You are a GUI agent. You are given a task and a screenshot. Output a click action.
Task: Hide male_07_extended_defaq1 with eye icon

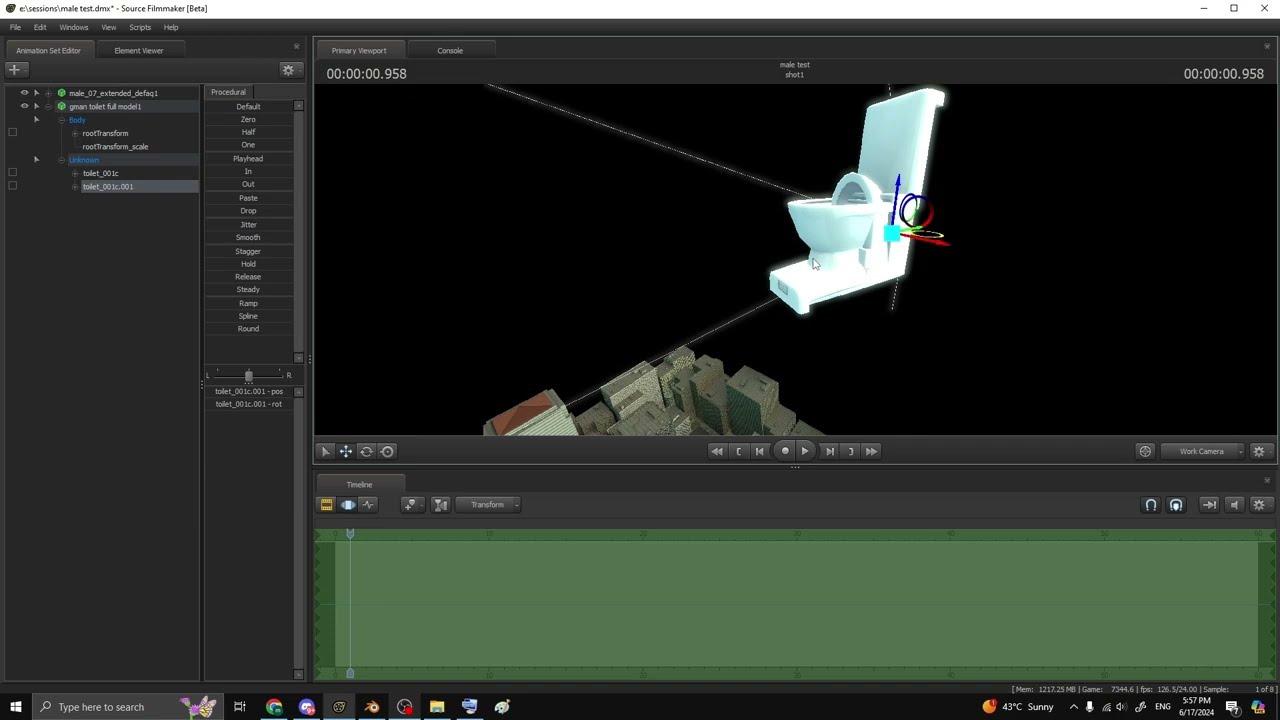(x=24, y=93)
